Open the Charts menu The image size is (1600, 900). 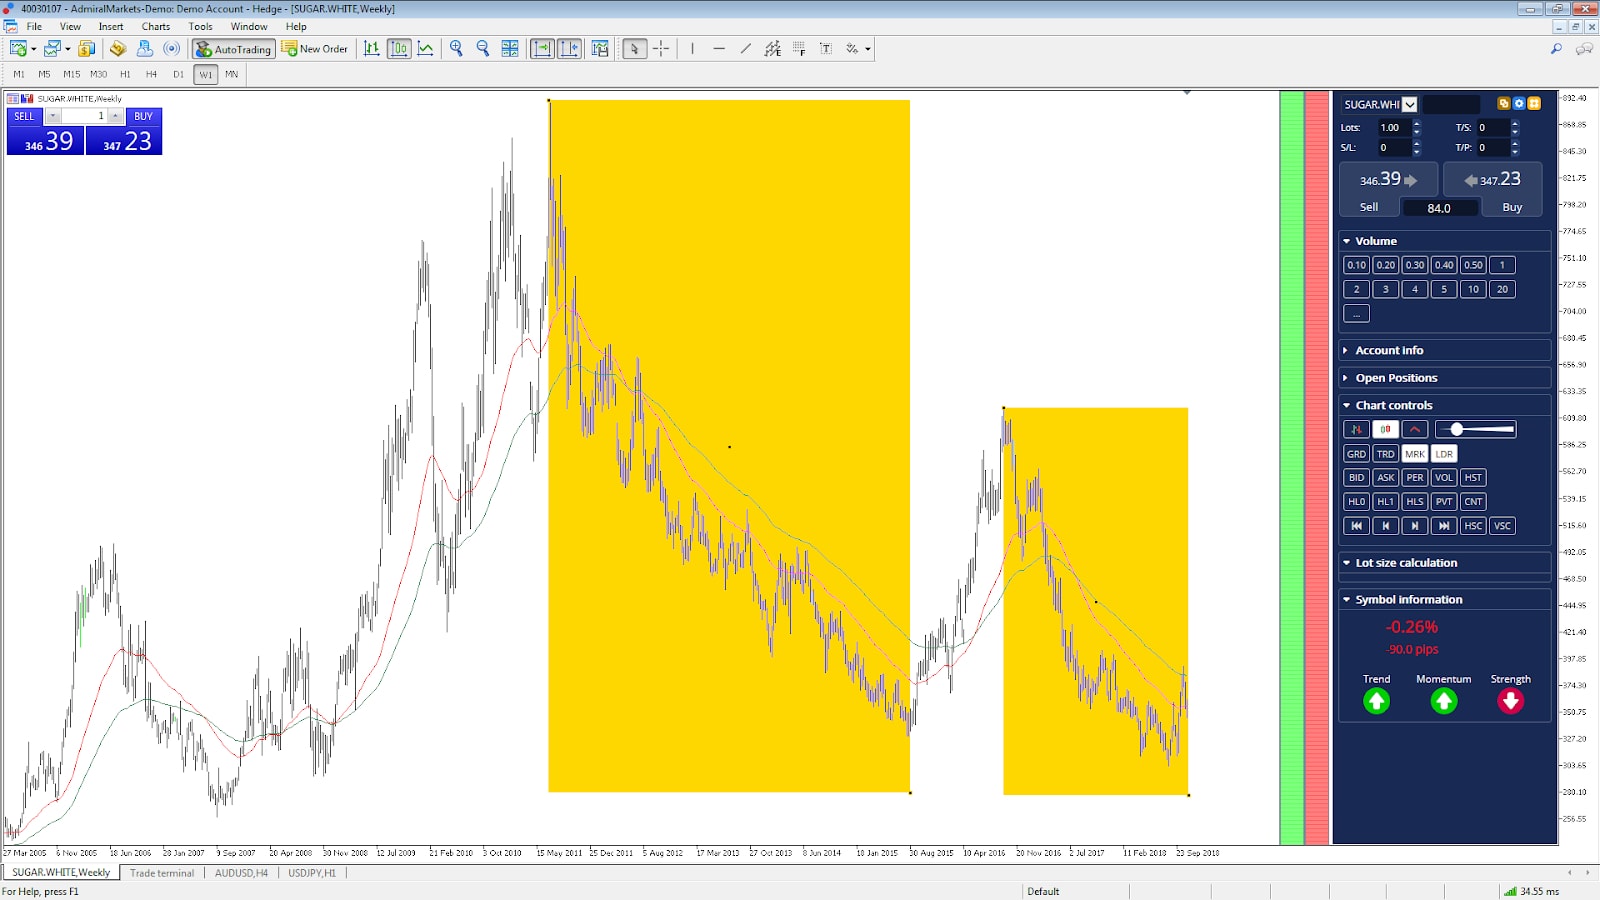click(x=155, y=27)
